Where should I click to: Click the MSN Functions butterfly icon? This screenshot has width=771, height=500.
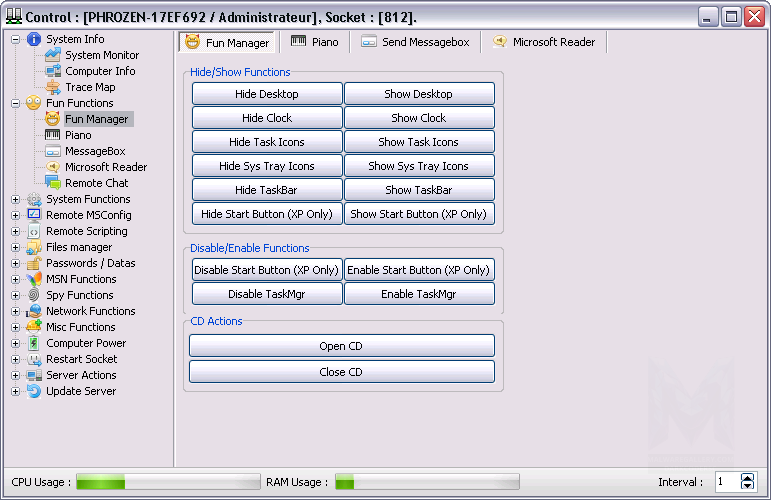[x=34, y=279]
